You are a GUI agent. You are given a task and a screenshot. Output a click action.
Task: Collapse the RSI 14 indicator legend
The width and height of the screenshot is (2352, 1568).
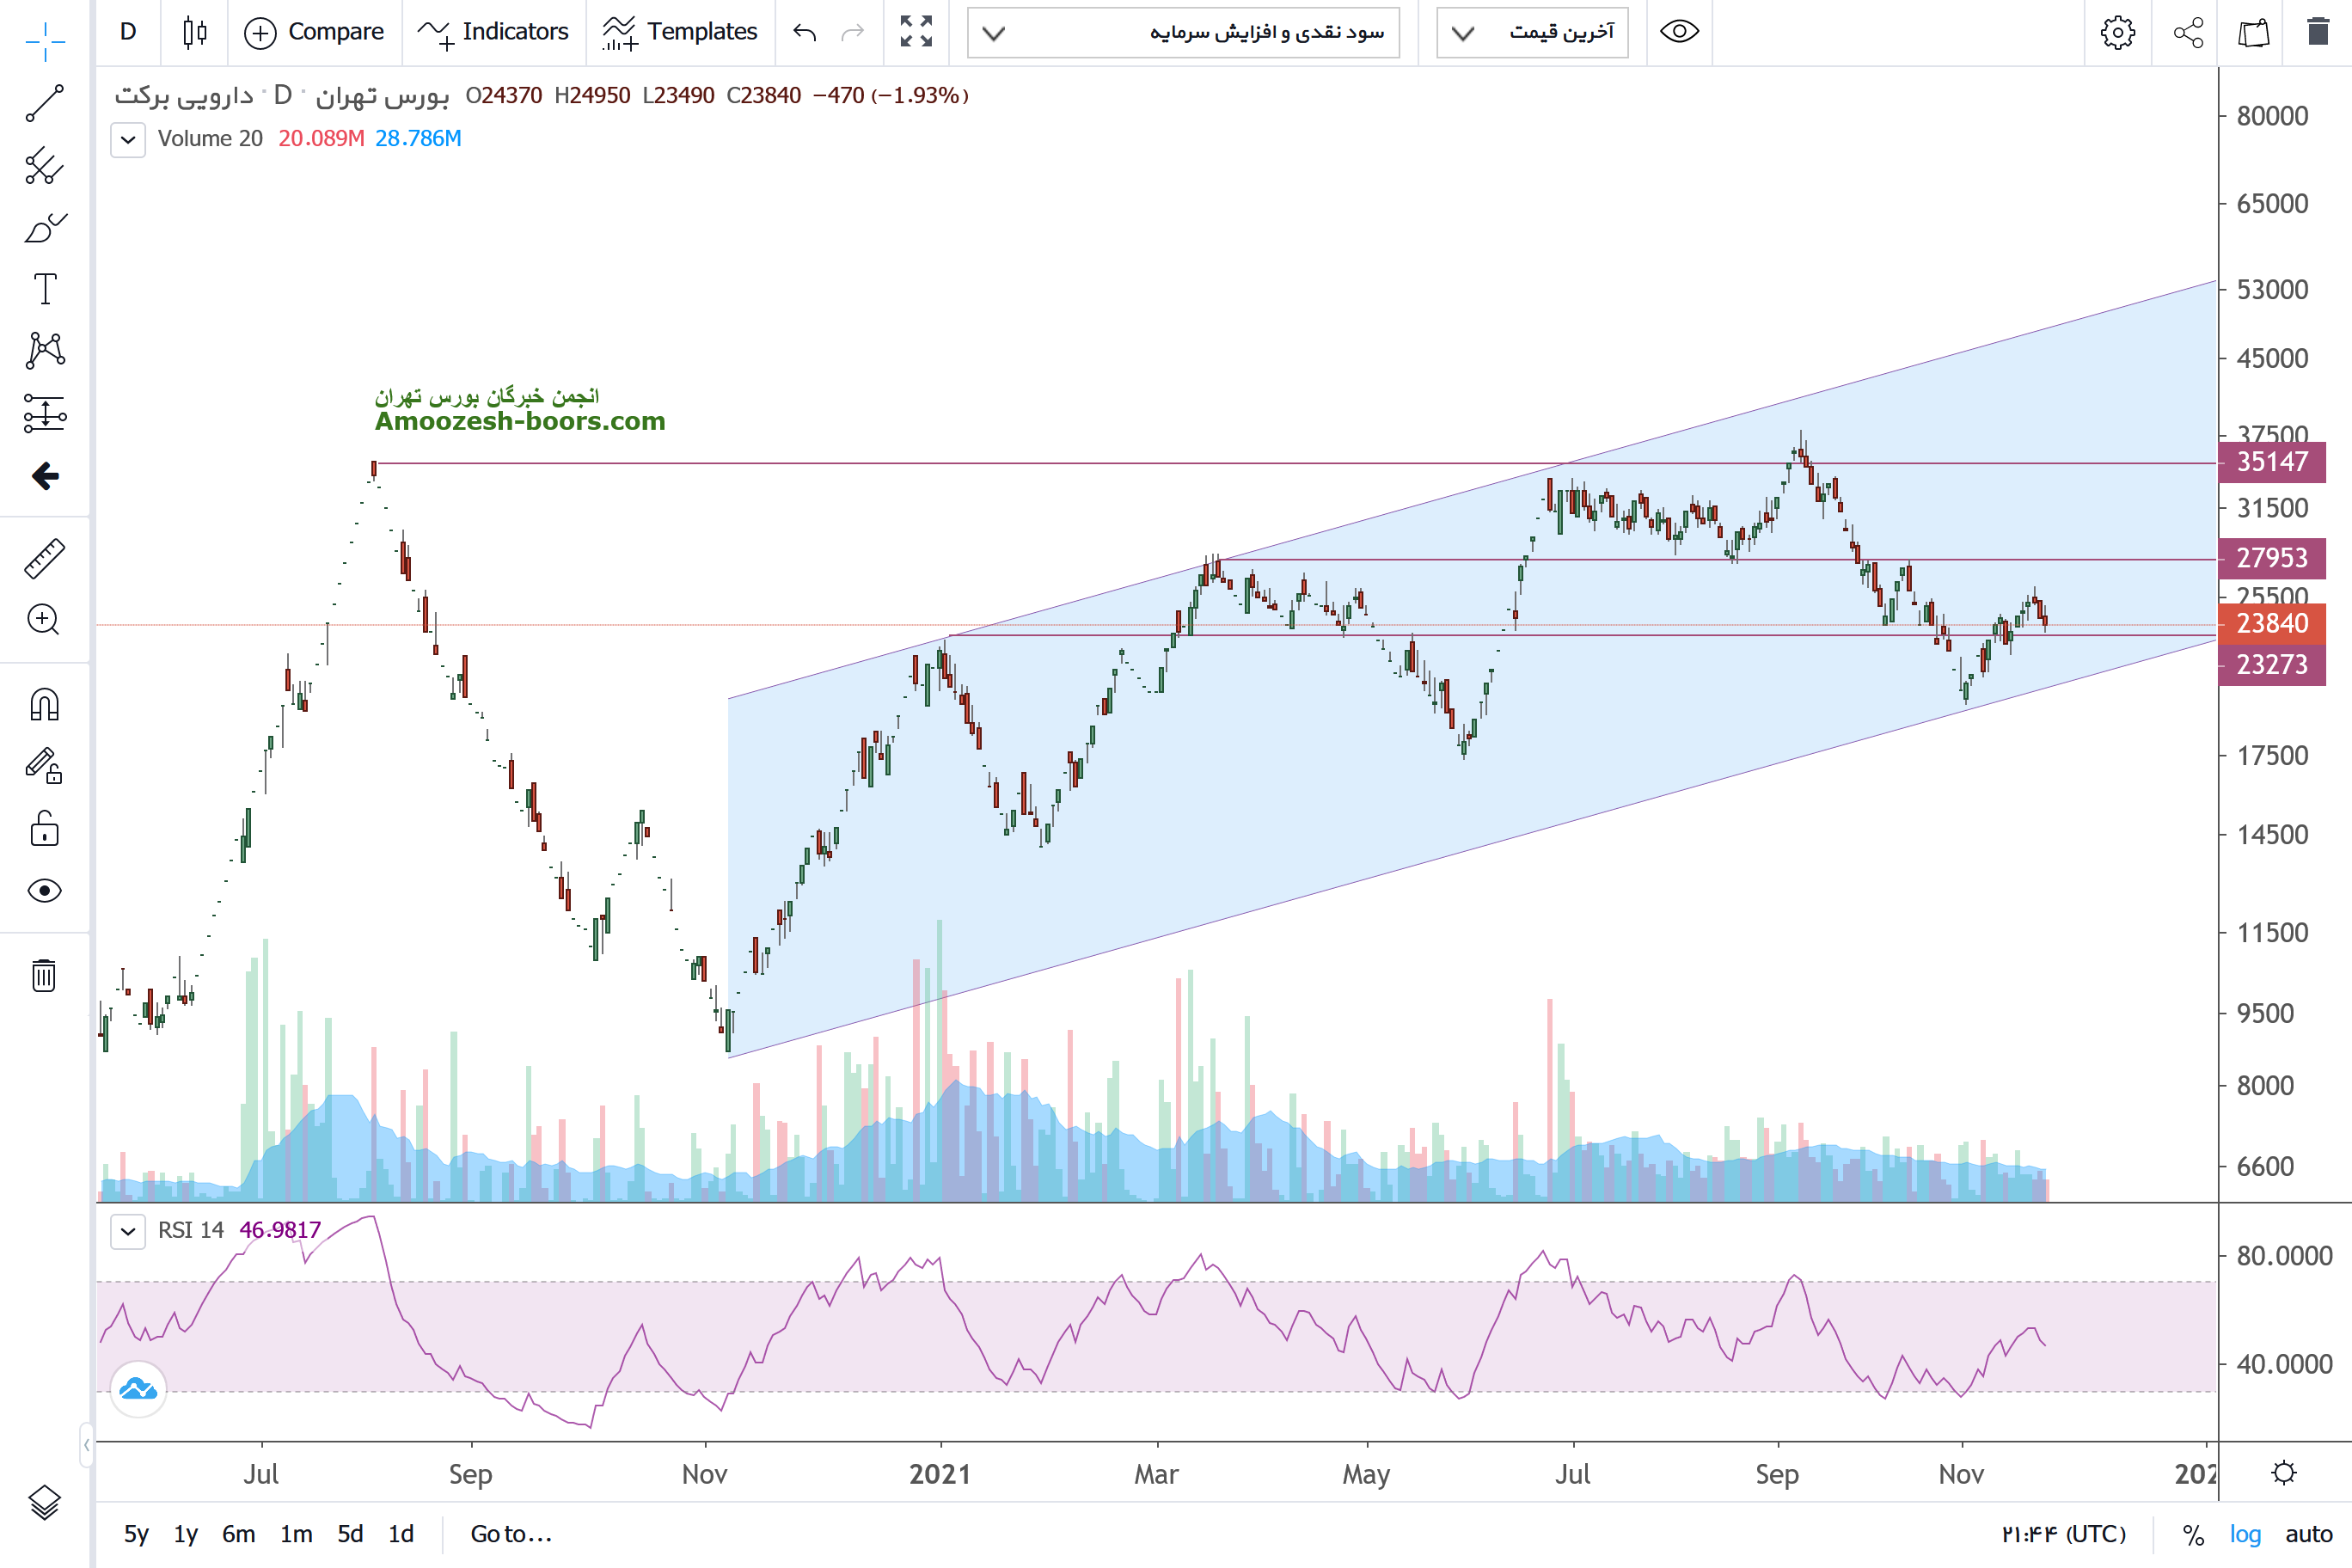128,1231
